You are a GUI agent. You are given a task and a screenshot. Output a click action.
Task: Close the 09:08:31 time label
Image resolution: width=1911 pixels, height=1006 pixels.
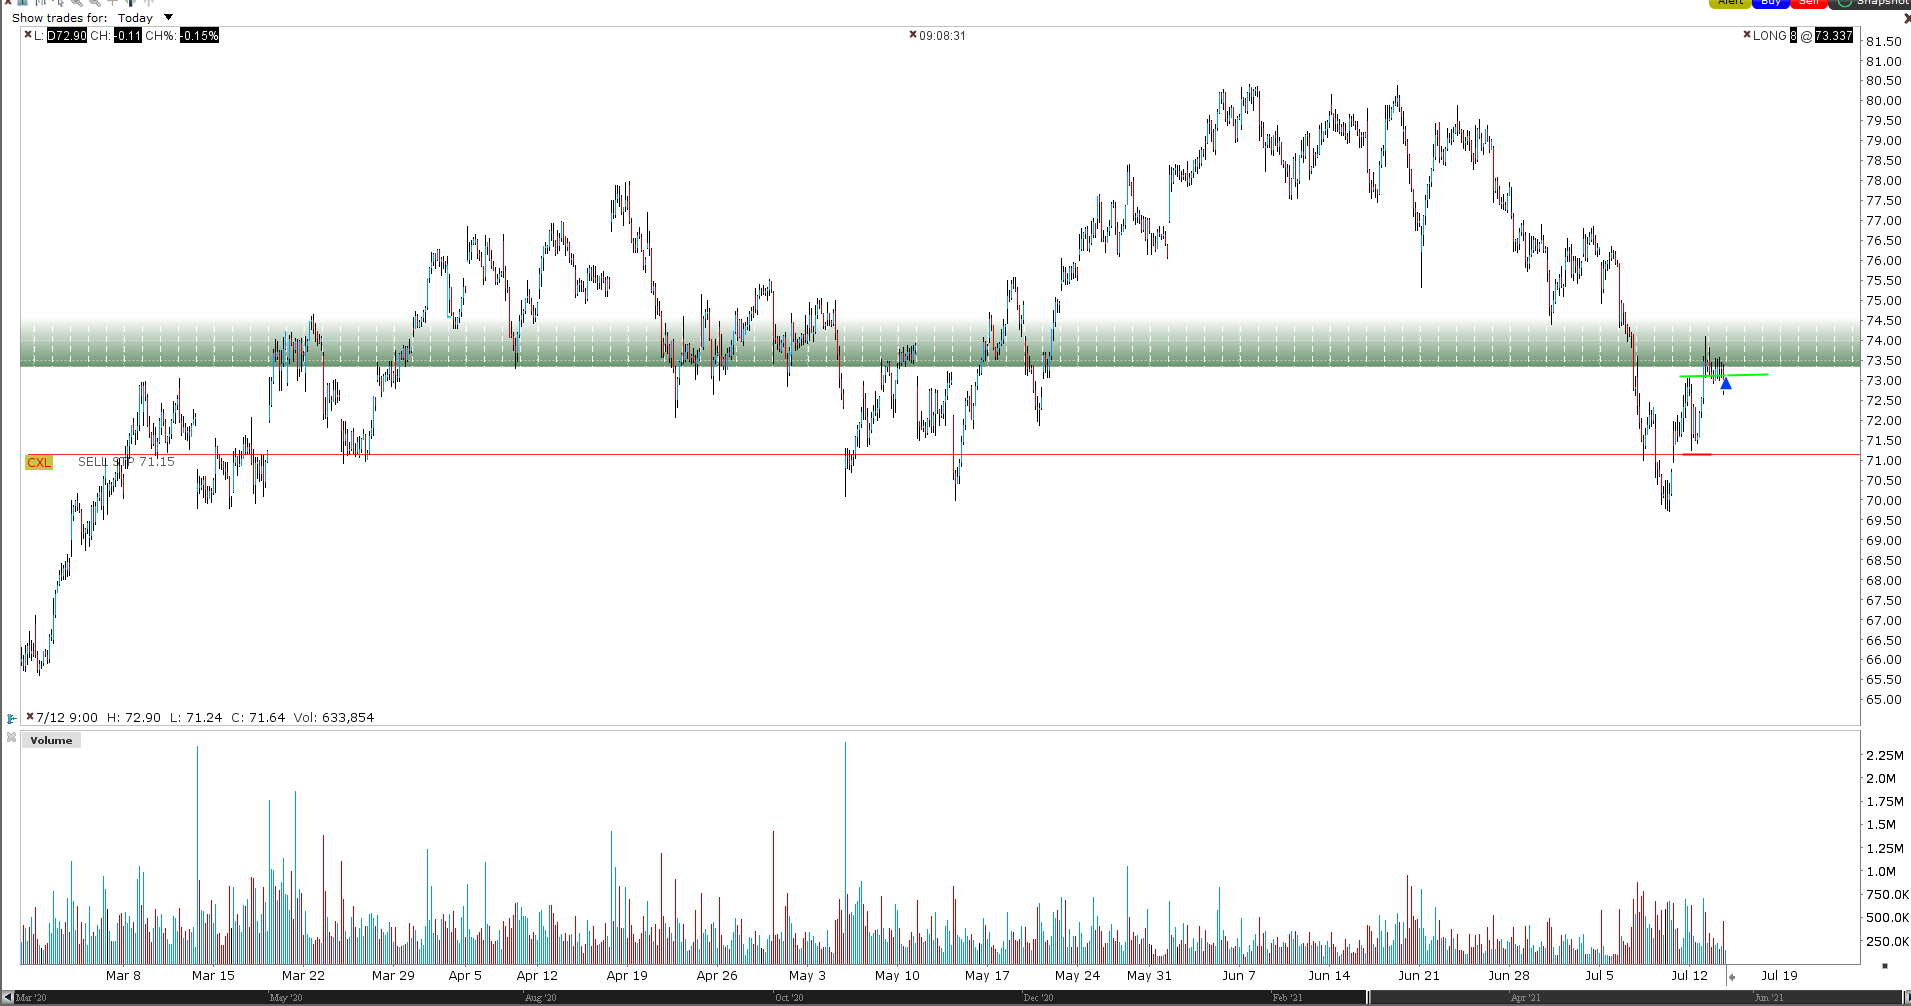[912, 35]
